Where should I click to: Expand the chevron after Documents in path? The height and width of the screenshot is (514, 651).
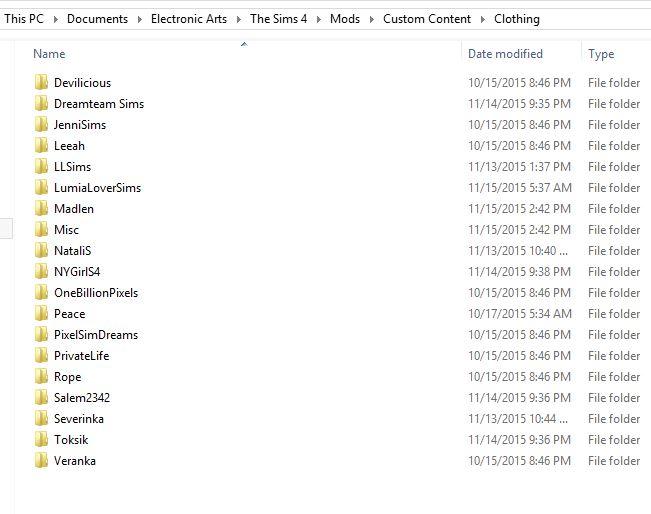[139, 19]
